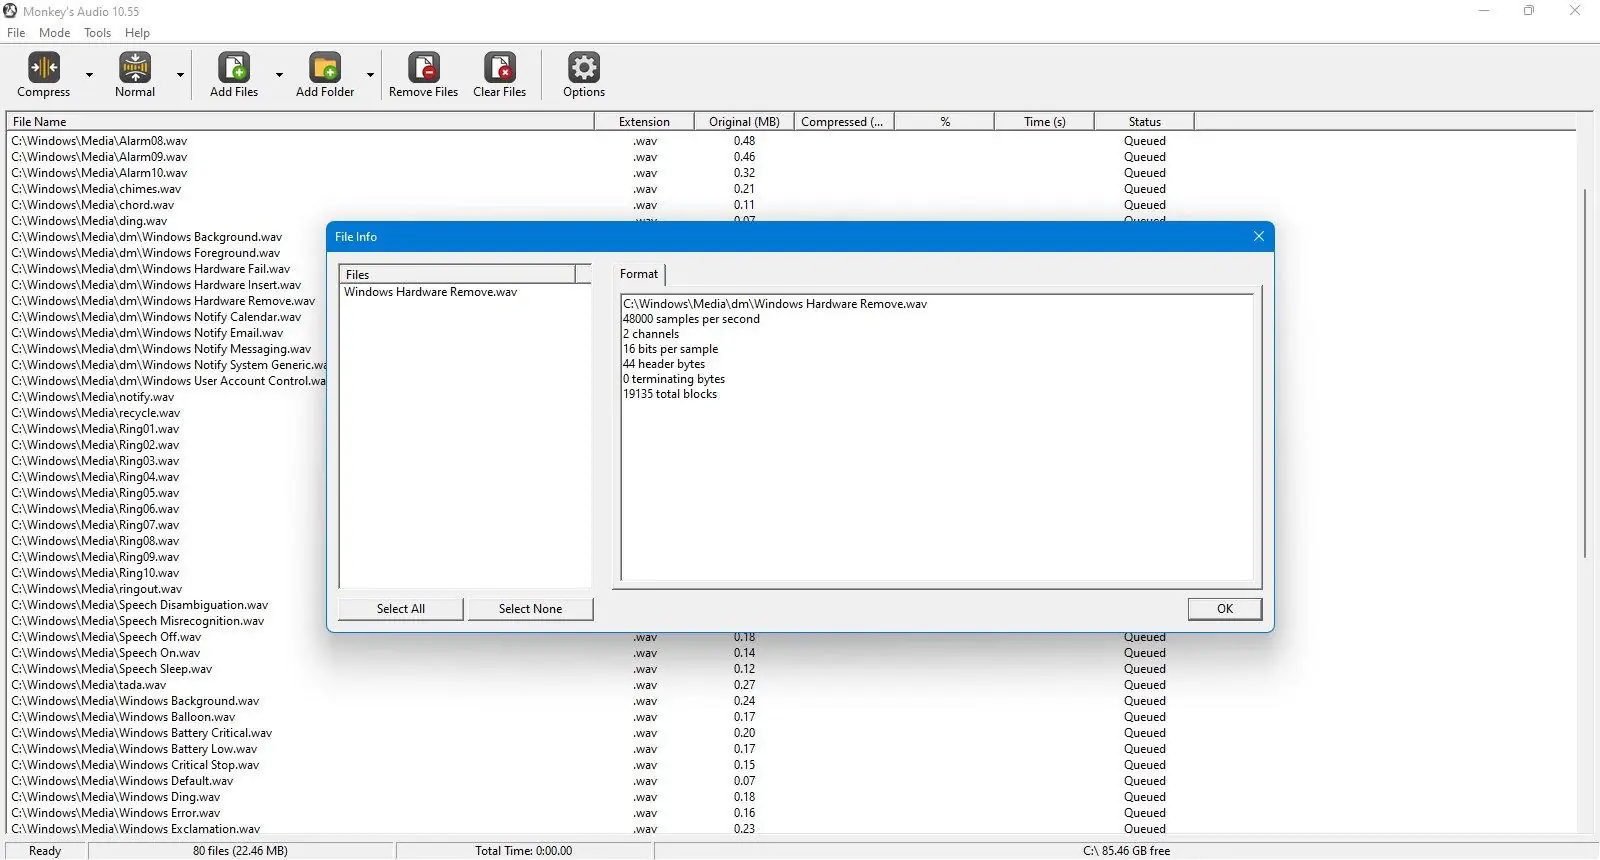Select Windows Hardware Remove.wav in Files list
This screenshot has height=860, width=1600.
[431, 292]
